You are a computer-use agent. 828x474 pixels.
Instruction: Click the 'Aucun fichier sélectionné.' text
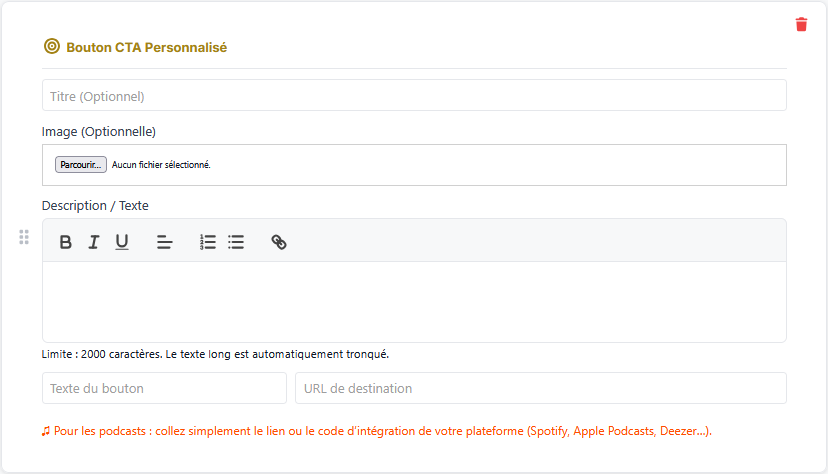point(161,165)
